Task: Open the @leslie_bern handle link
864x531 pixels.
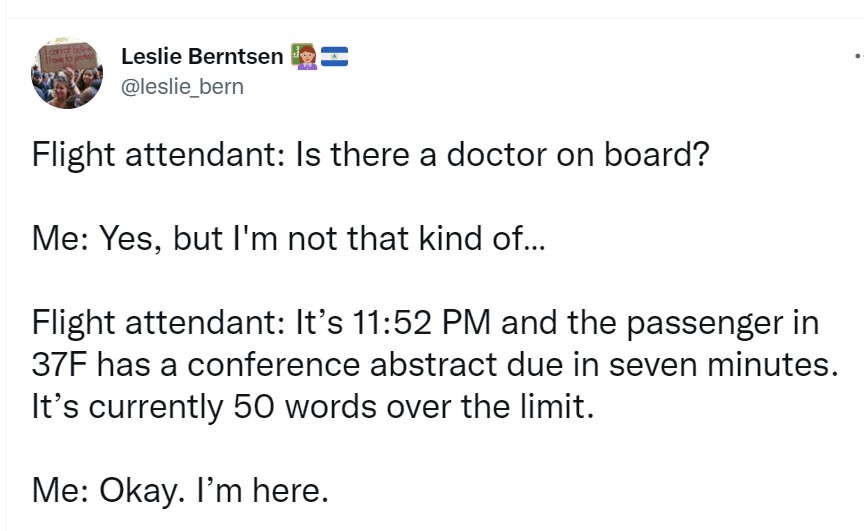Action: coord(182,87)
